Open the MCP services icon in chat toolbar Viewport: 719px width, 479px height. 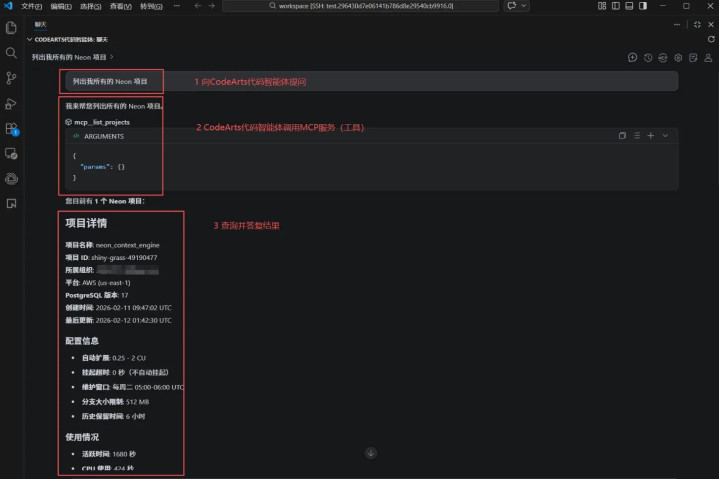pos(663,57)
